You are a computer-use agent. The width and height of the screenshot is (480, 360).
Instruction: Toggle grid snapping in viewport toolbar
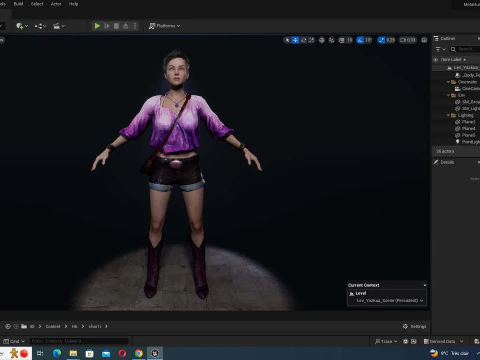(342, 40)
